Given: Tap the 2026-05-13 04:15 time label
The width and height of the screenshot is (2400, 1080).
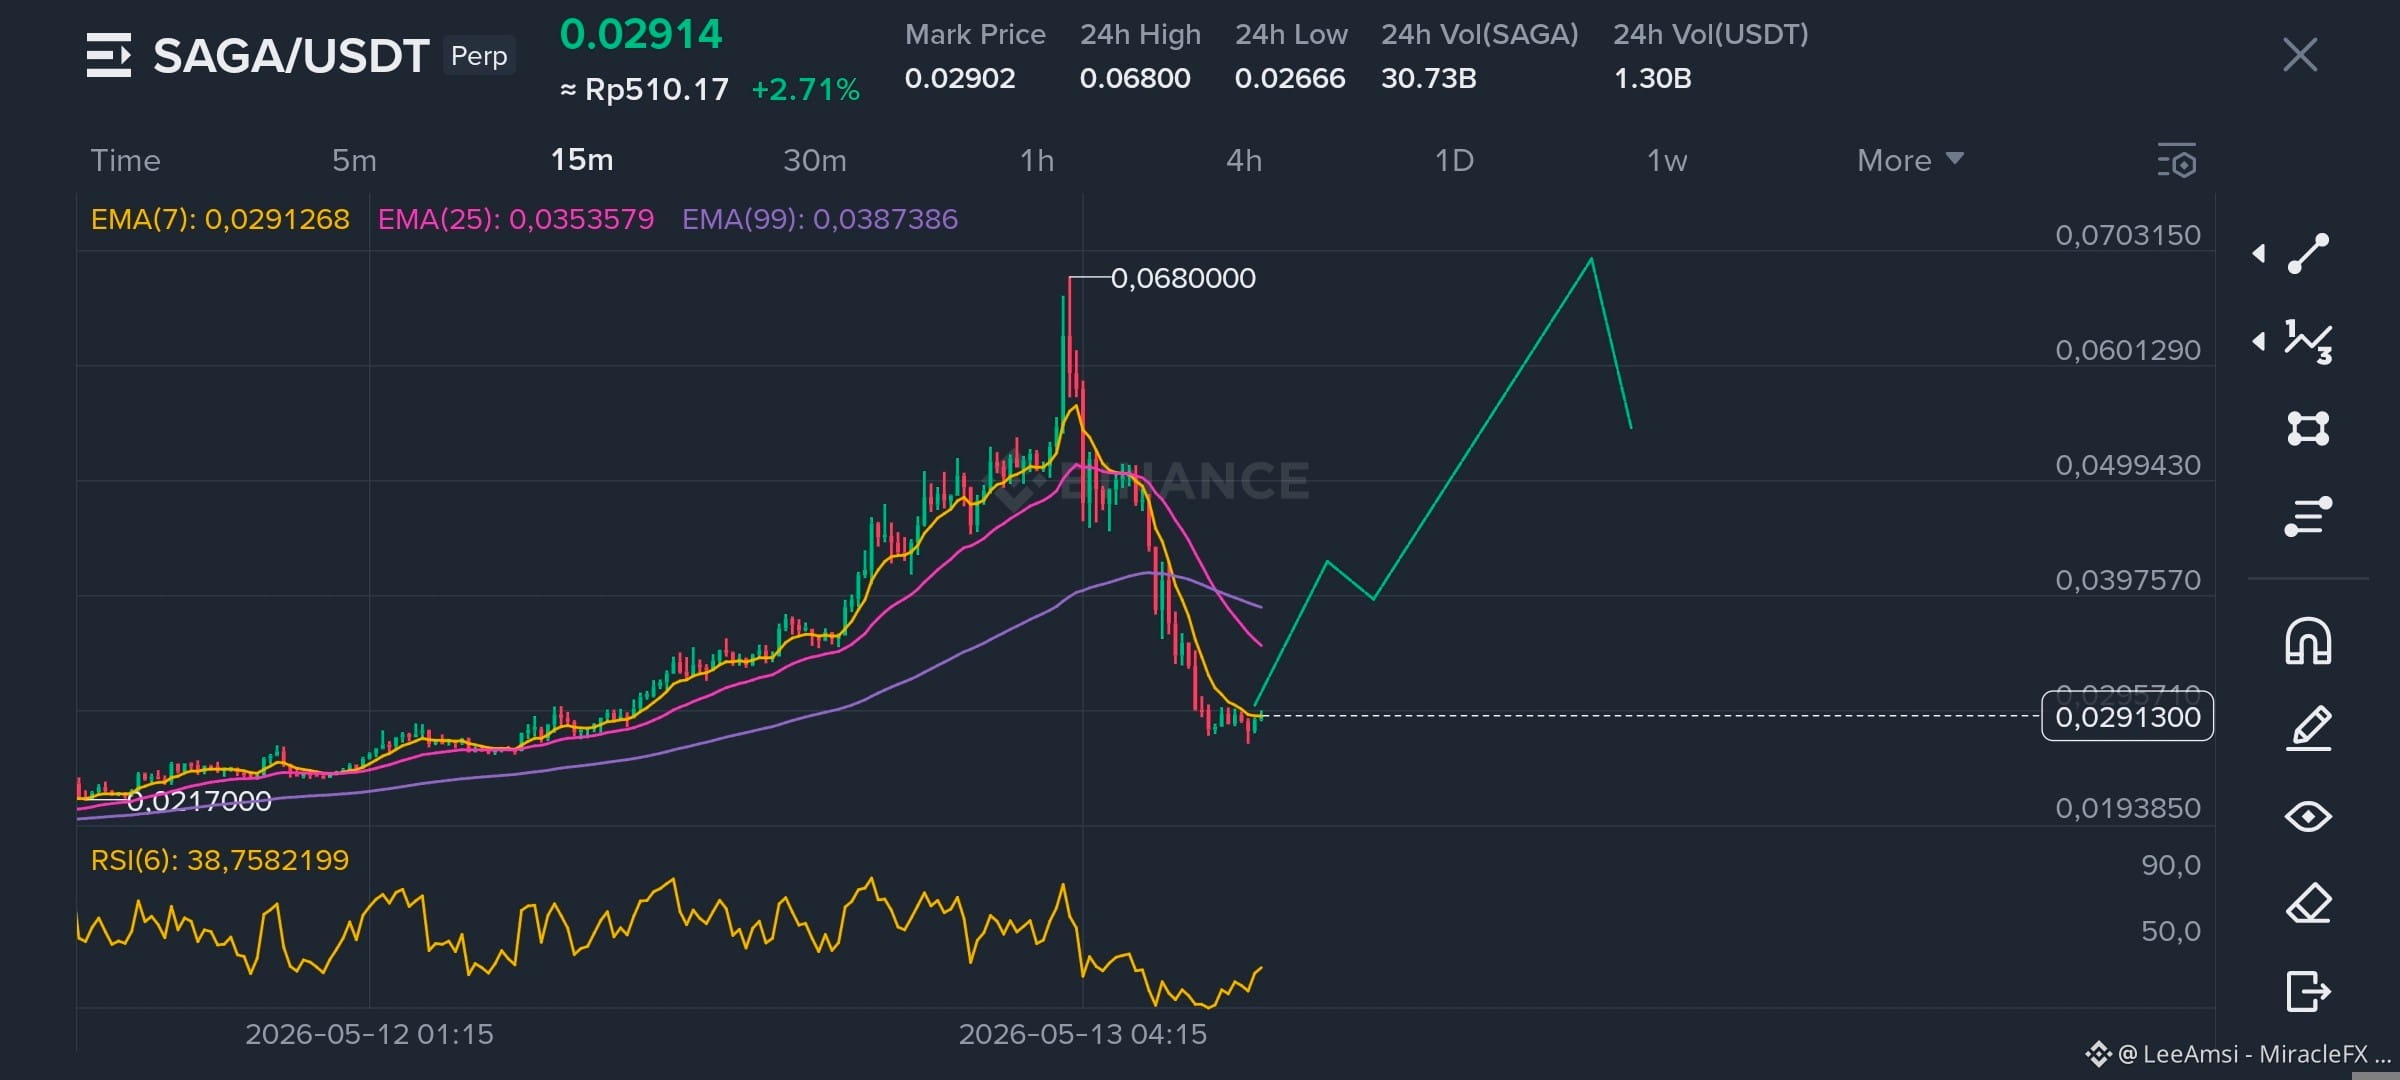Looking at the screenshot, I should [1083, 1034].
